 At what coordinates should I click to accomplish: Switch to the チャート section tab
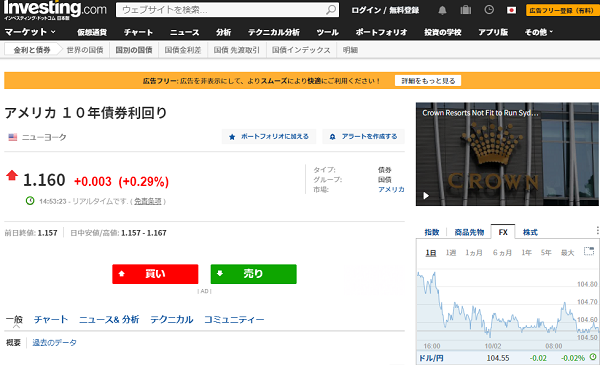[51, 319]
